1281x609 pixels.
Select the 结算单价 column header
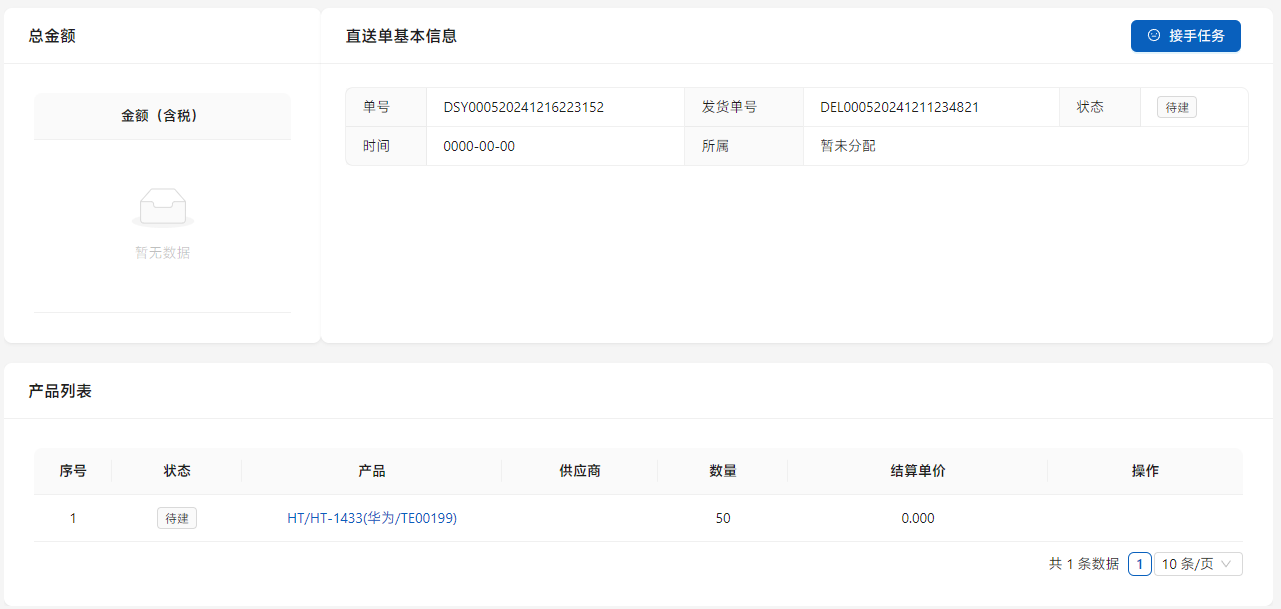pyautogui.click(x=917, y=471)
